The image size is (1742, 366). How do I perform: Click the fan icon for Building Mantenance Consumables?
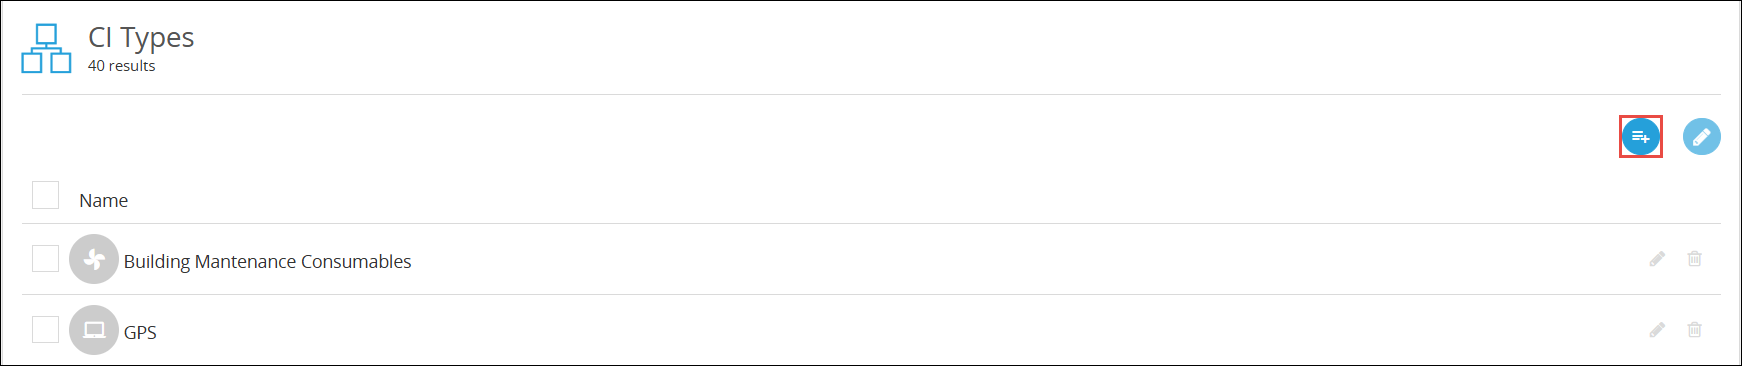tap(94, 259)
